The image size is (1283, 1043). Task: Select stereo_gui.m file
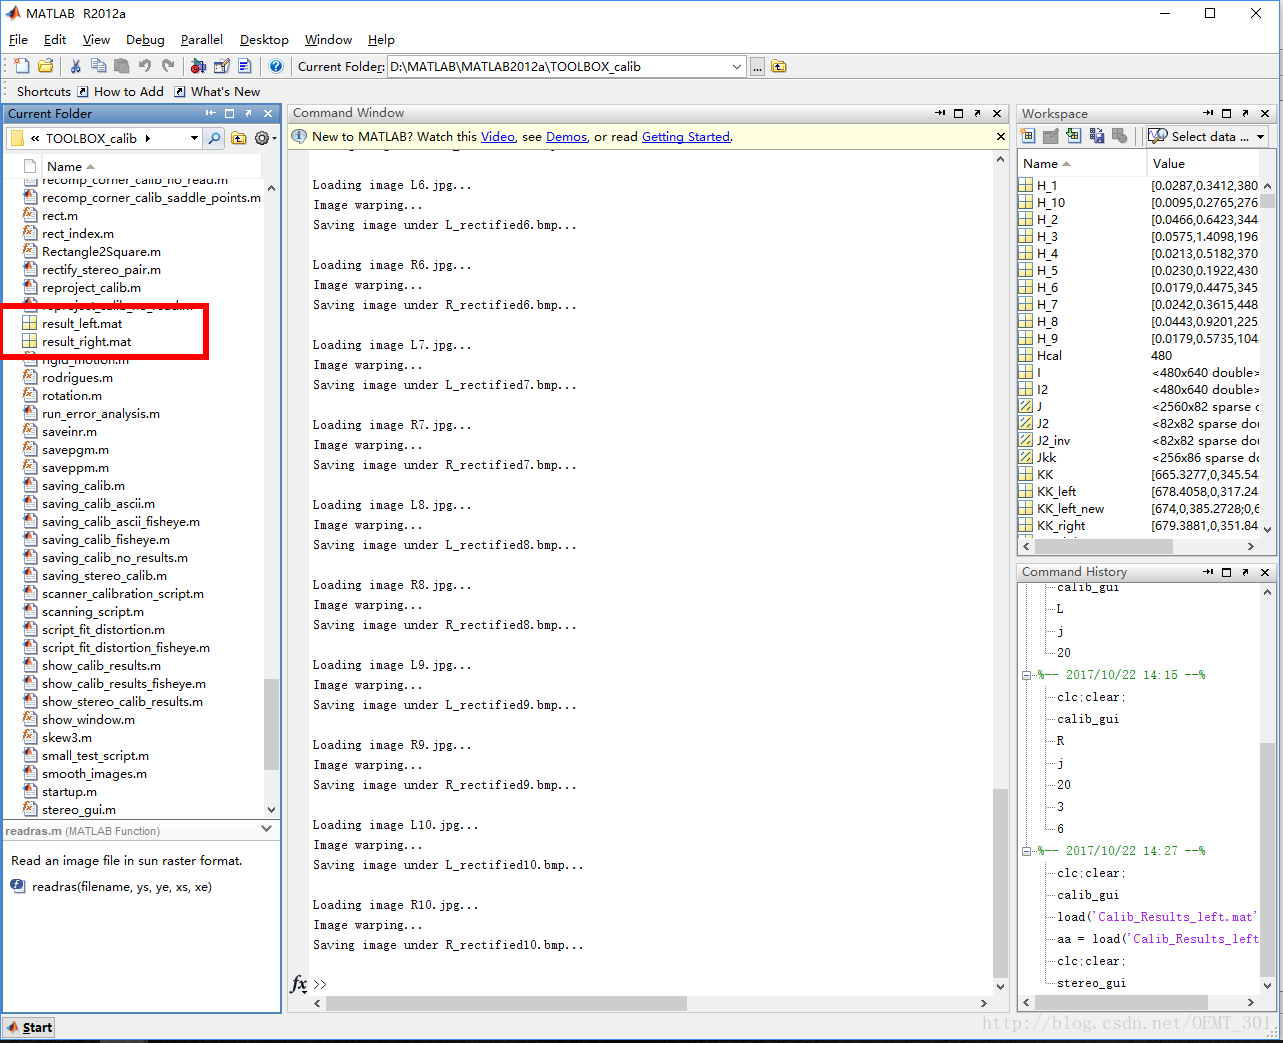tap(78, 810)
